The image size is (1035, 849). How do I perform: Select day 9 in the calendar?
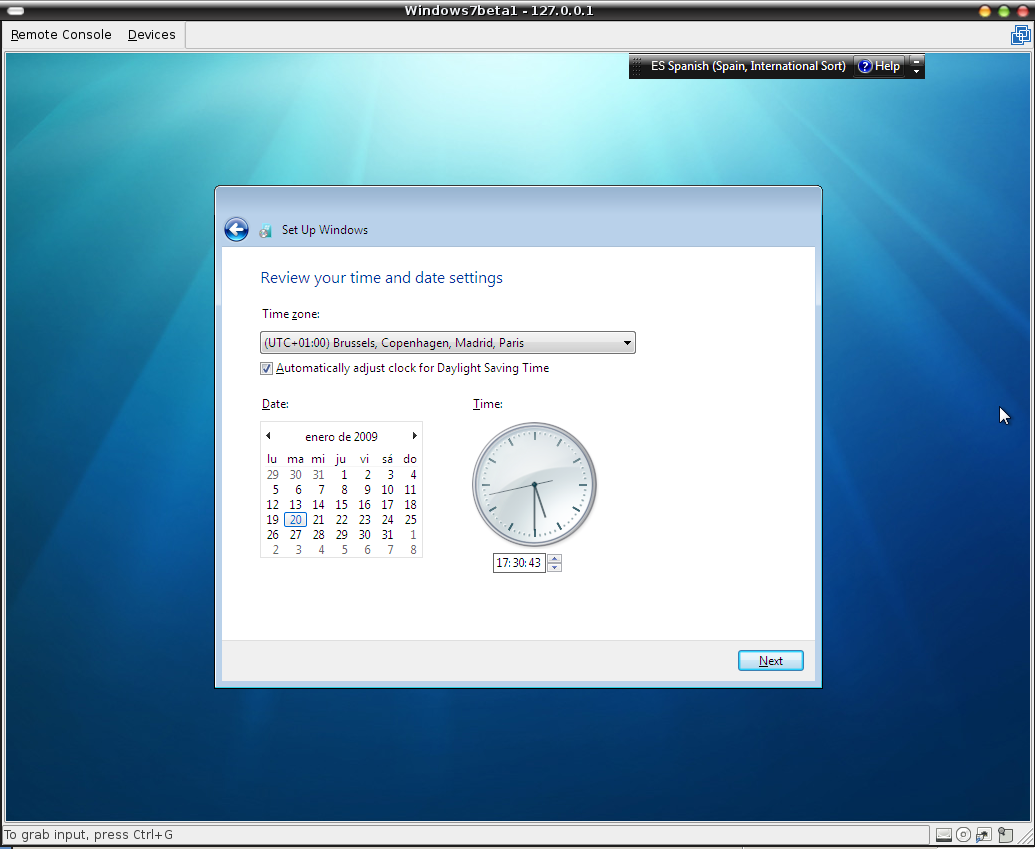click(367, 490)
